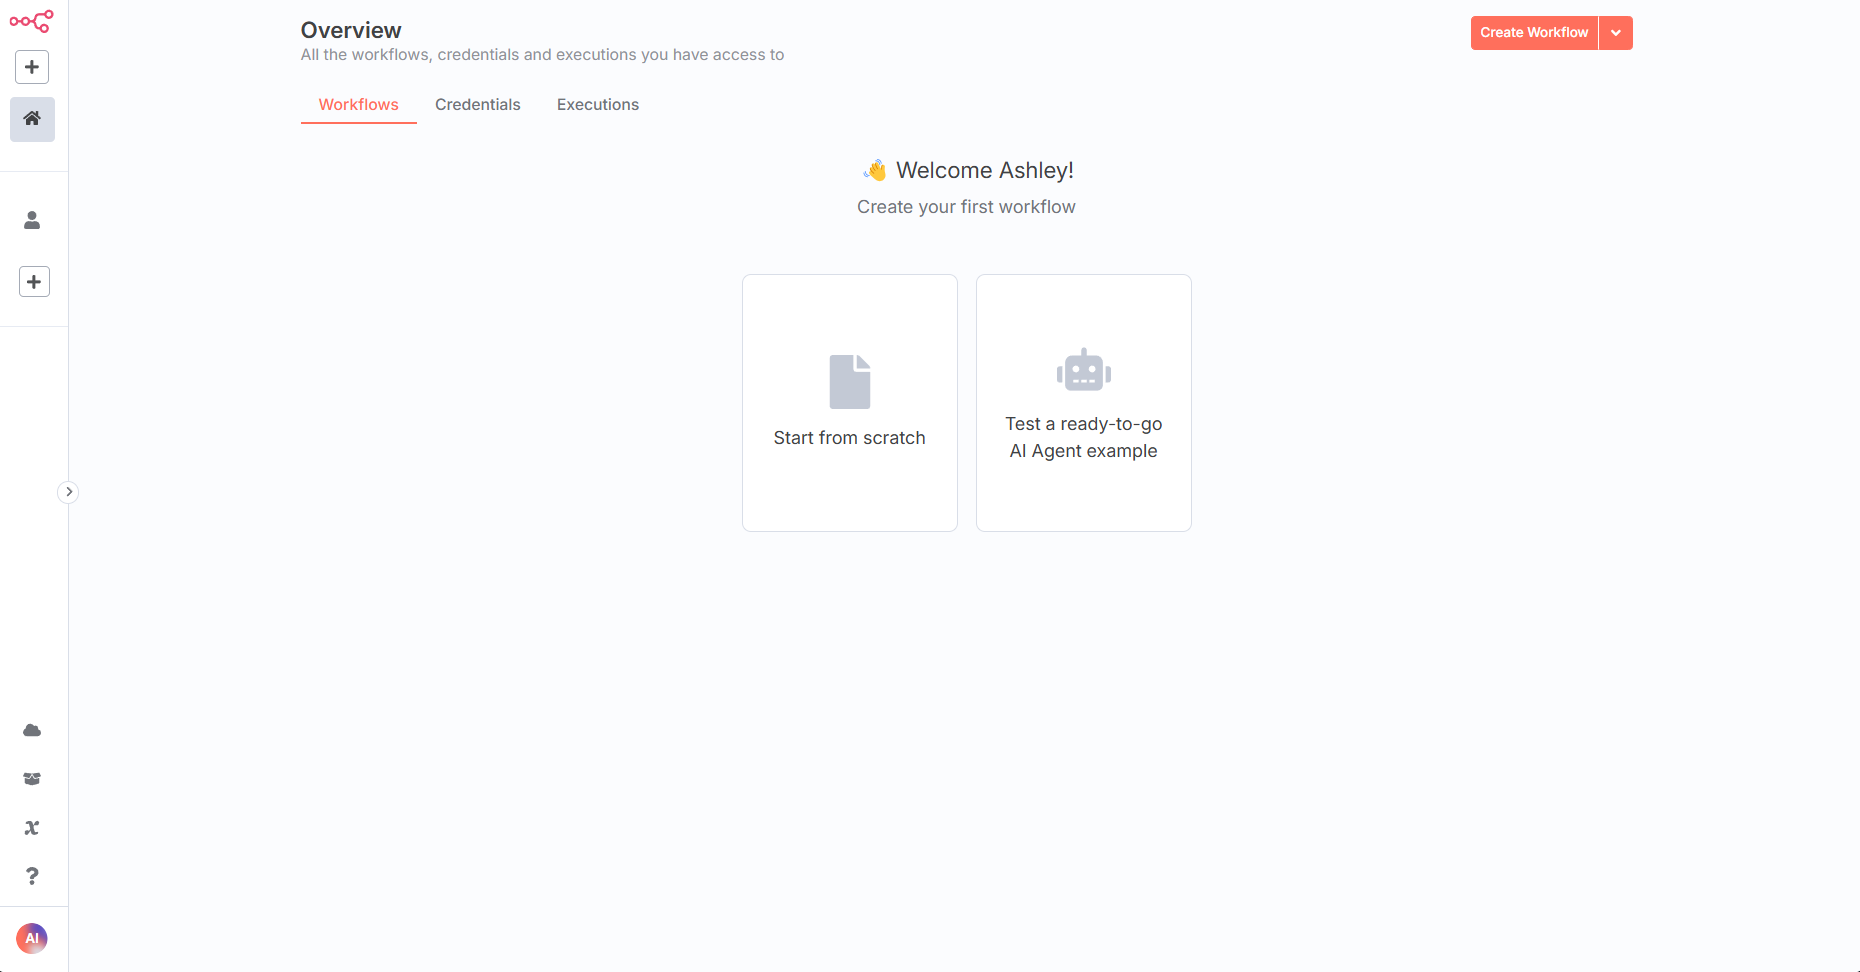The image size is (1860, 972).
Task: Click the n8n logo in sidebar
Action: [31, 21]
